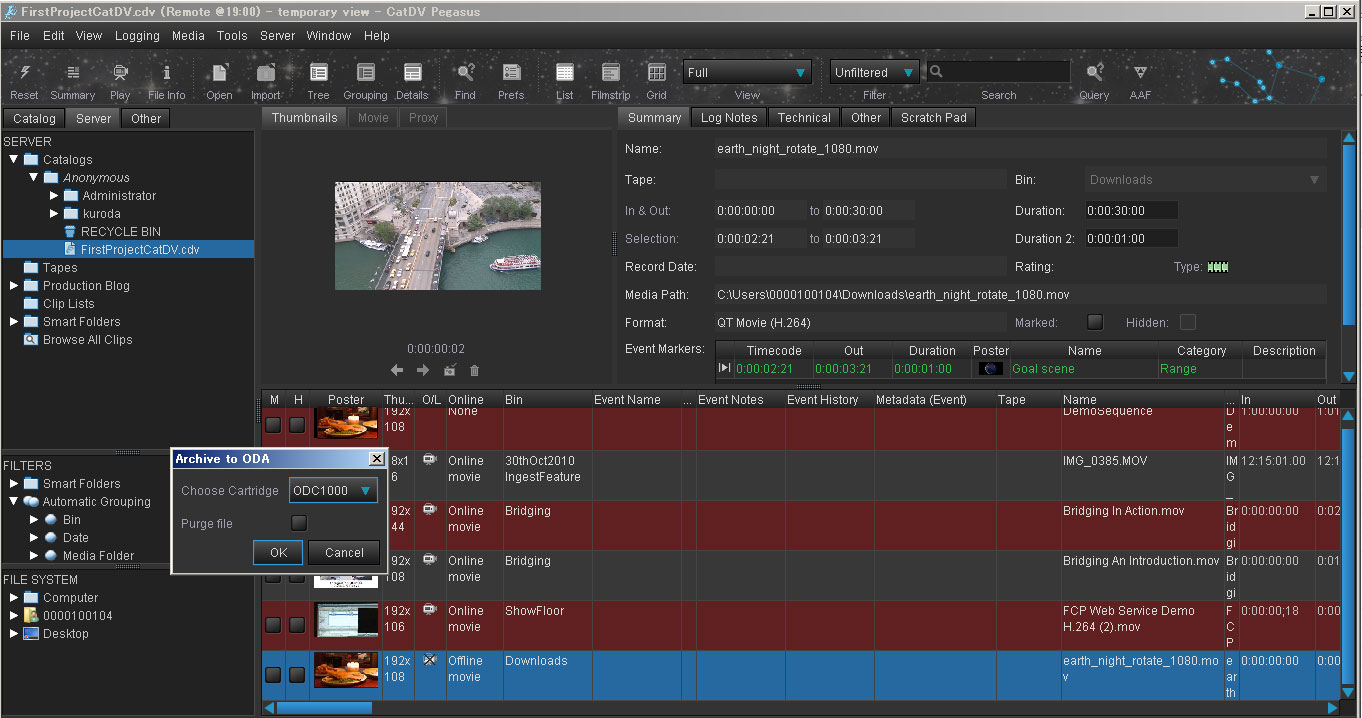Click the Open toolbar icon
This screenshot has width=1362, height=718.
coord(219,73)
